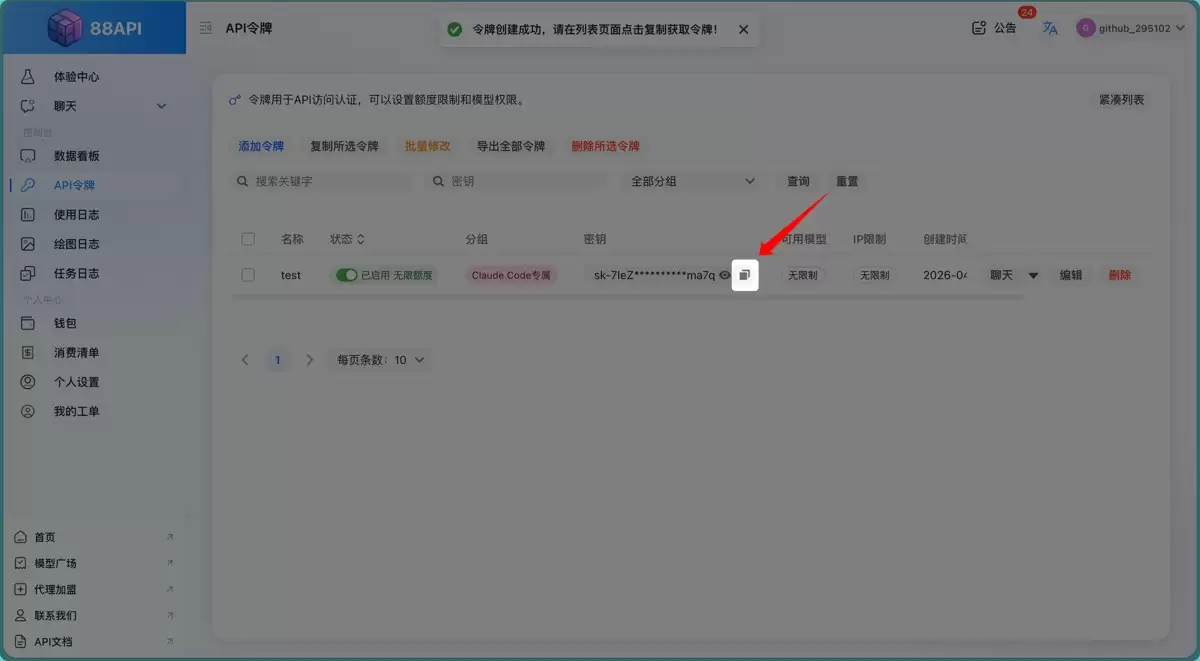The image size is (1200, 661).
Task: Click the language translation icon
Action: (x=1050, y=28)
